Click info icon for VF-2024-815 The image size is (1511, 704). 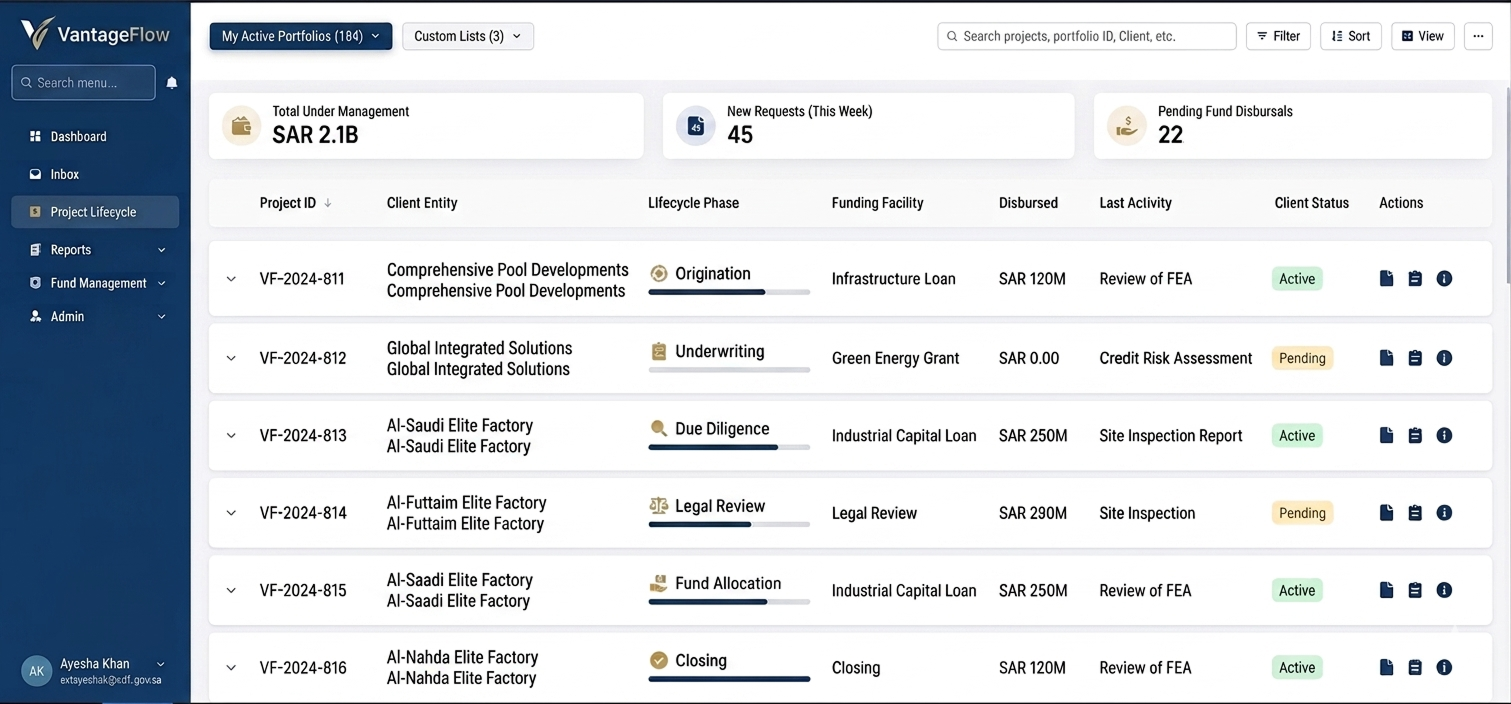click(1444, 591)
